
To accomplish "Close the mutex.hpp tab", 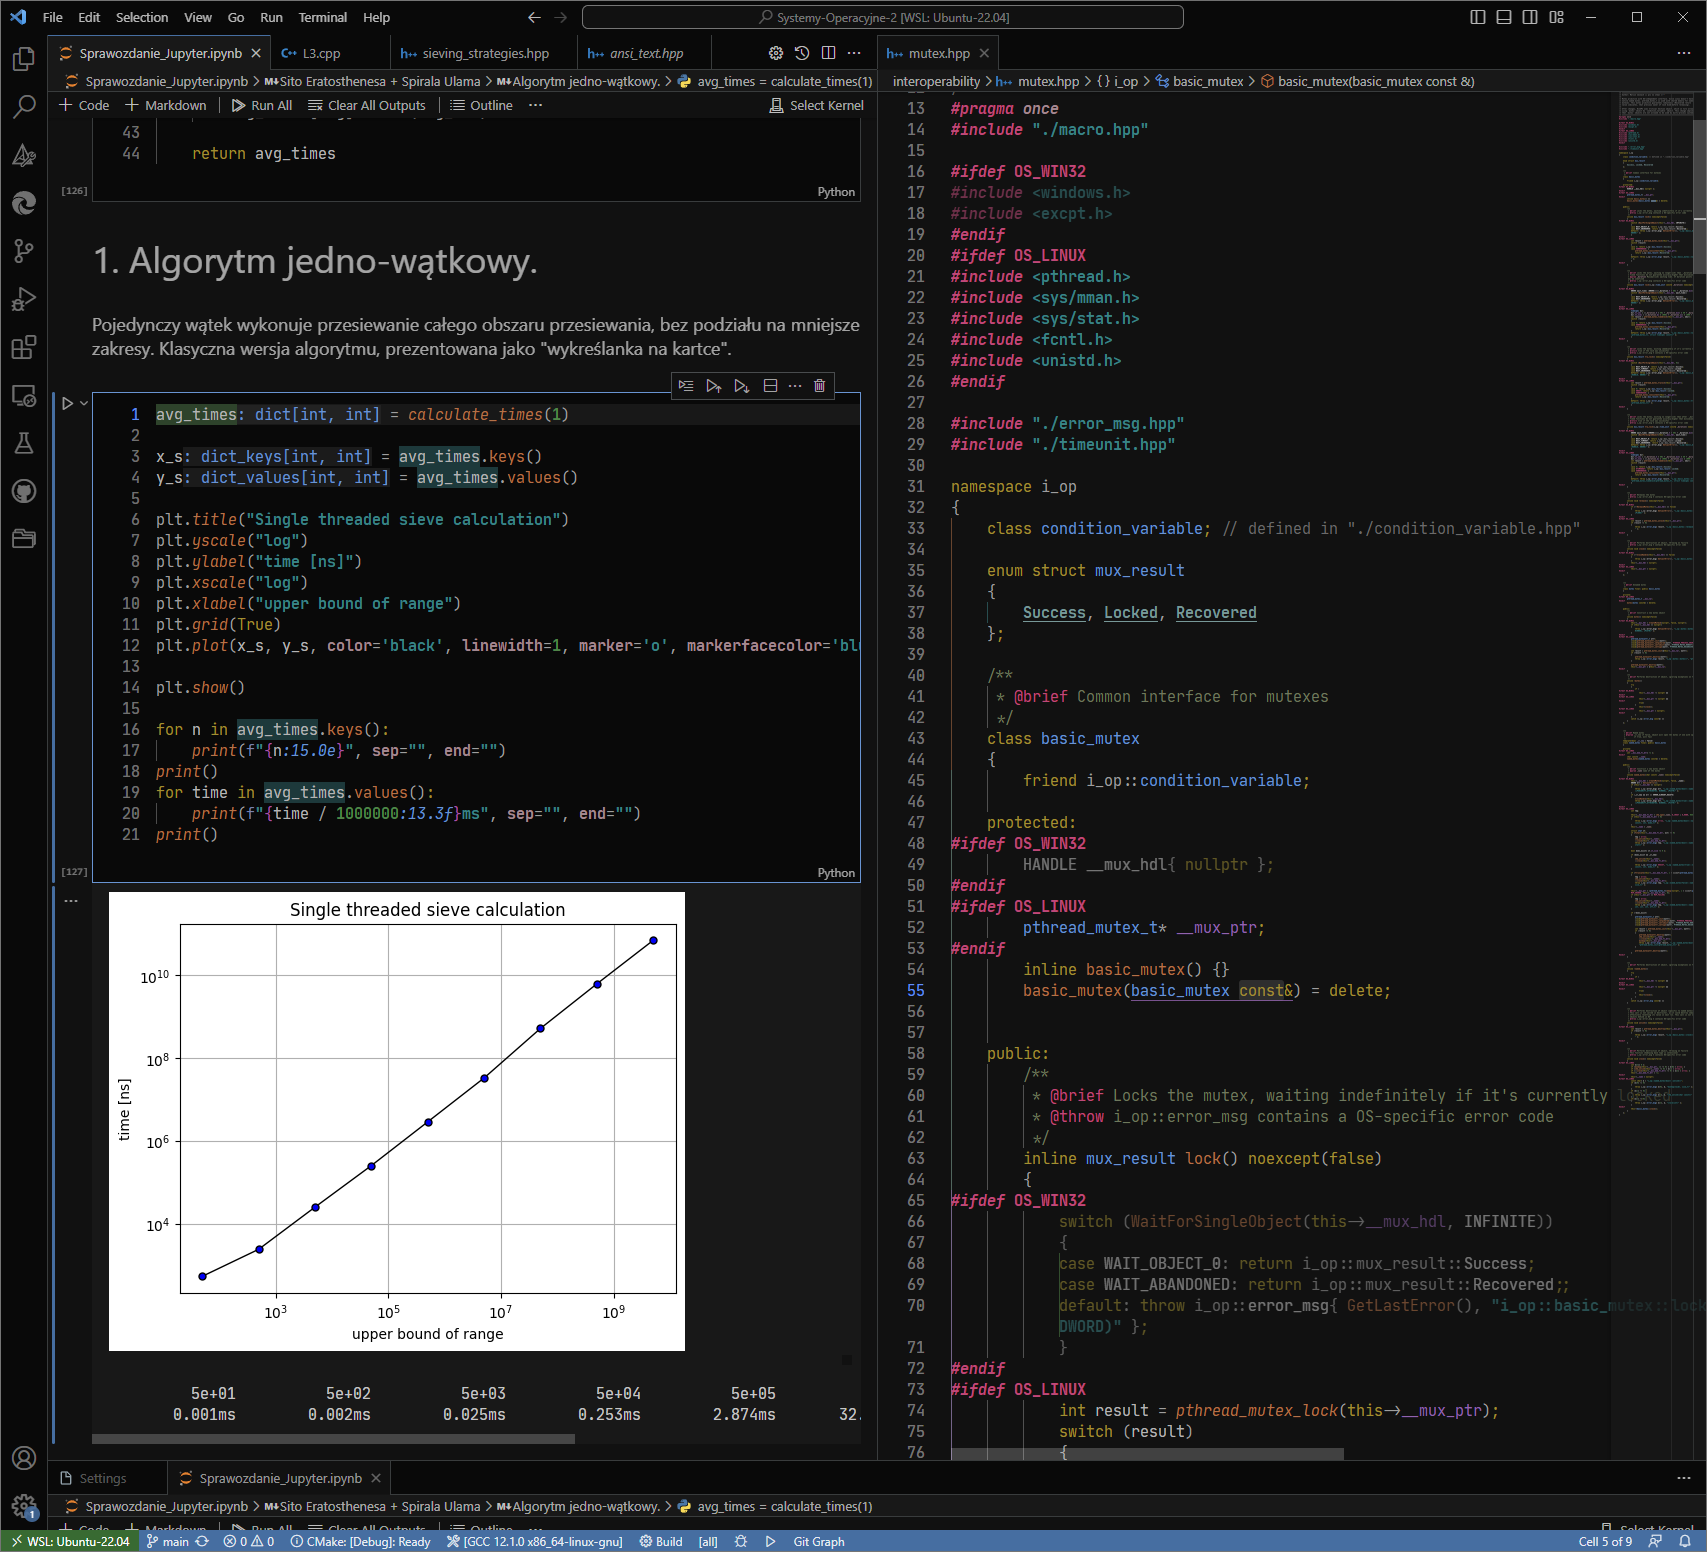I will [x=985, y=53].
